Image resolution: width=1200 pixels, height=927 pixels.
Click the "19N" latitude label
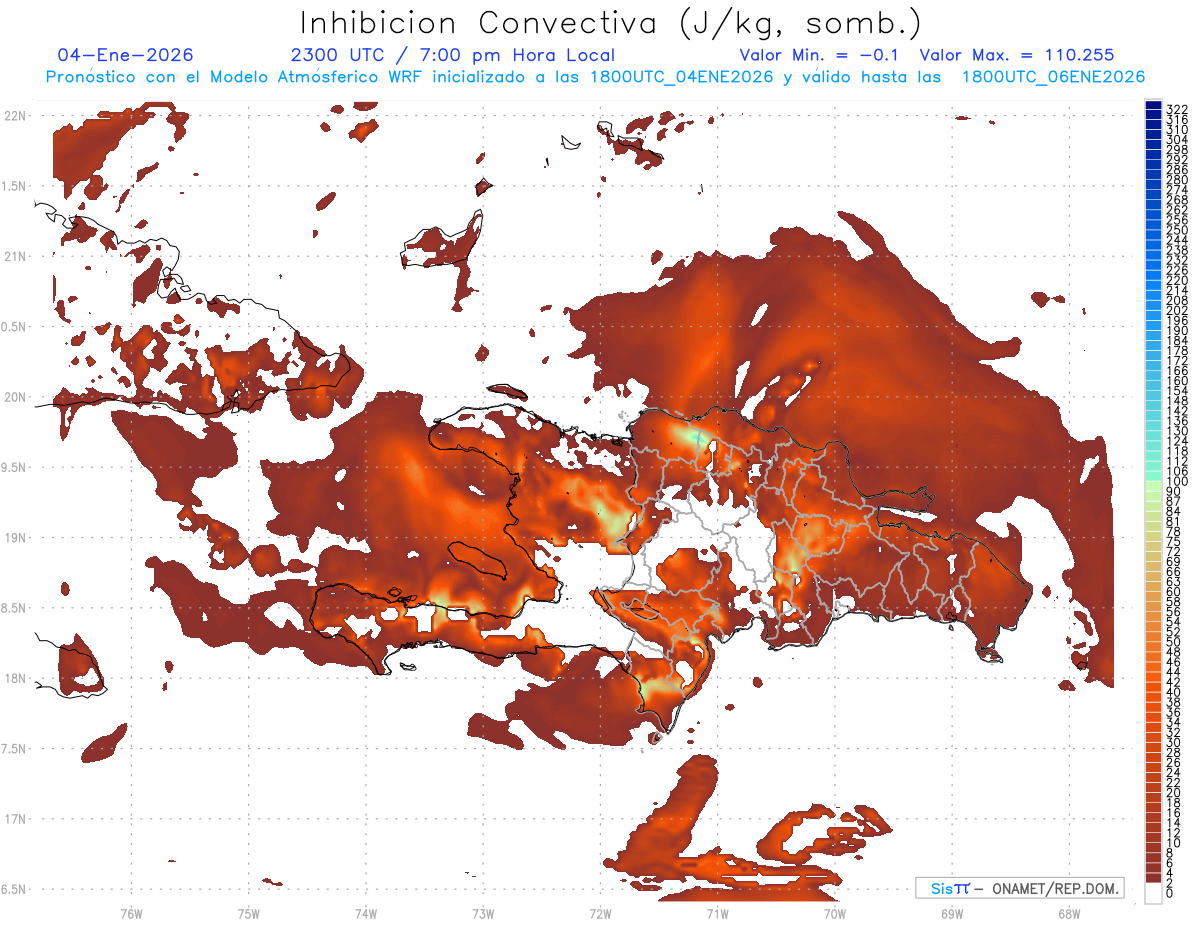14,537
